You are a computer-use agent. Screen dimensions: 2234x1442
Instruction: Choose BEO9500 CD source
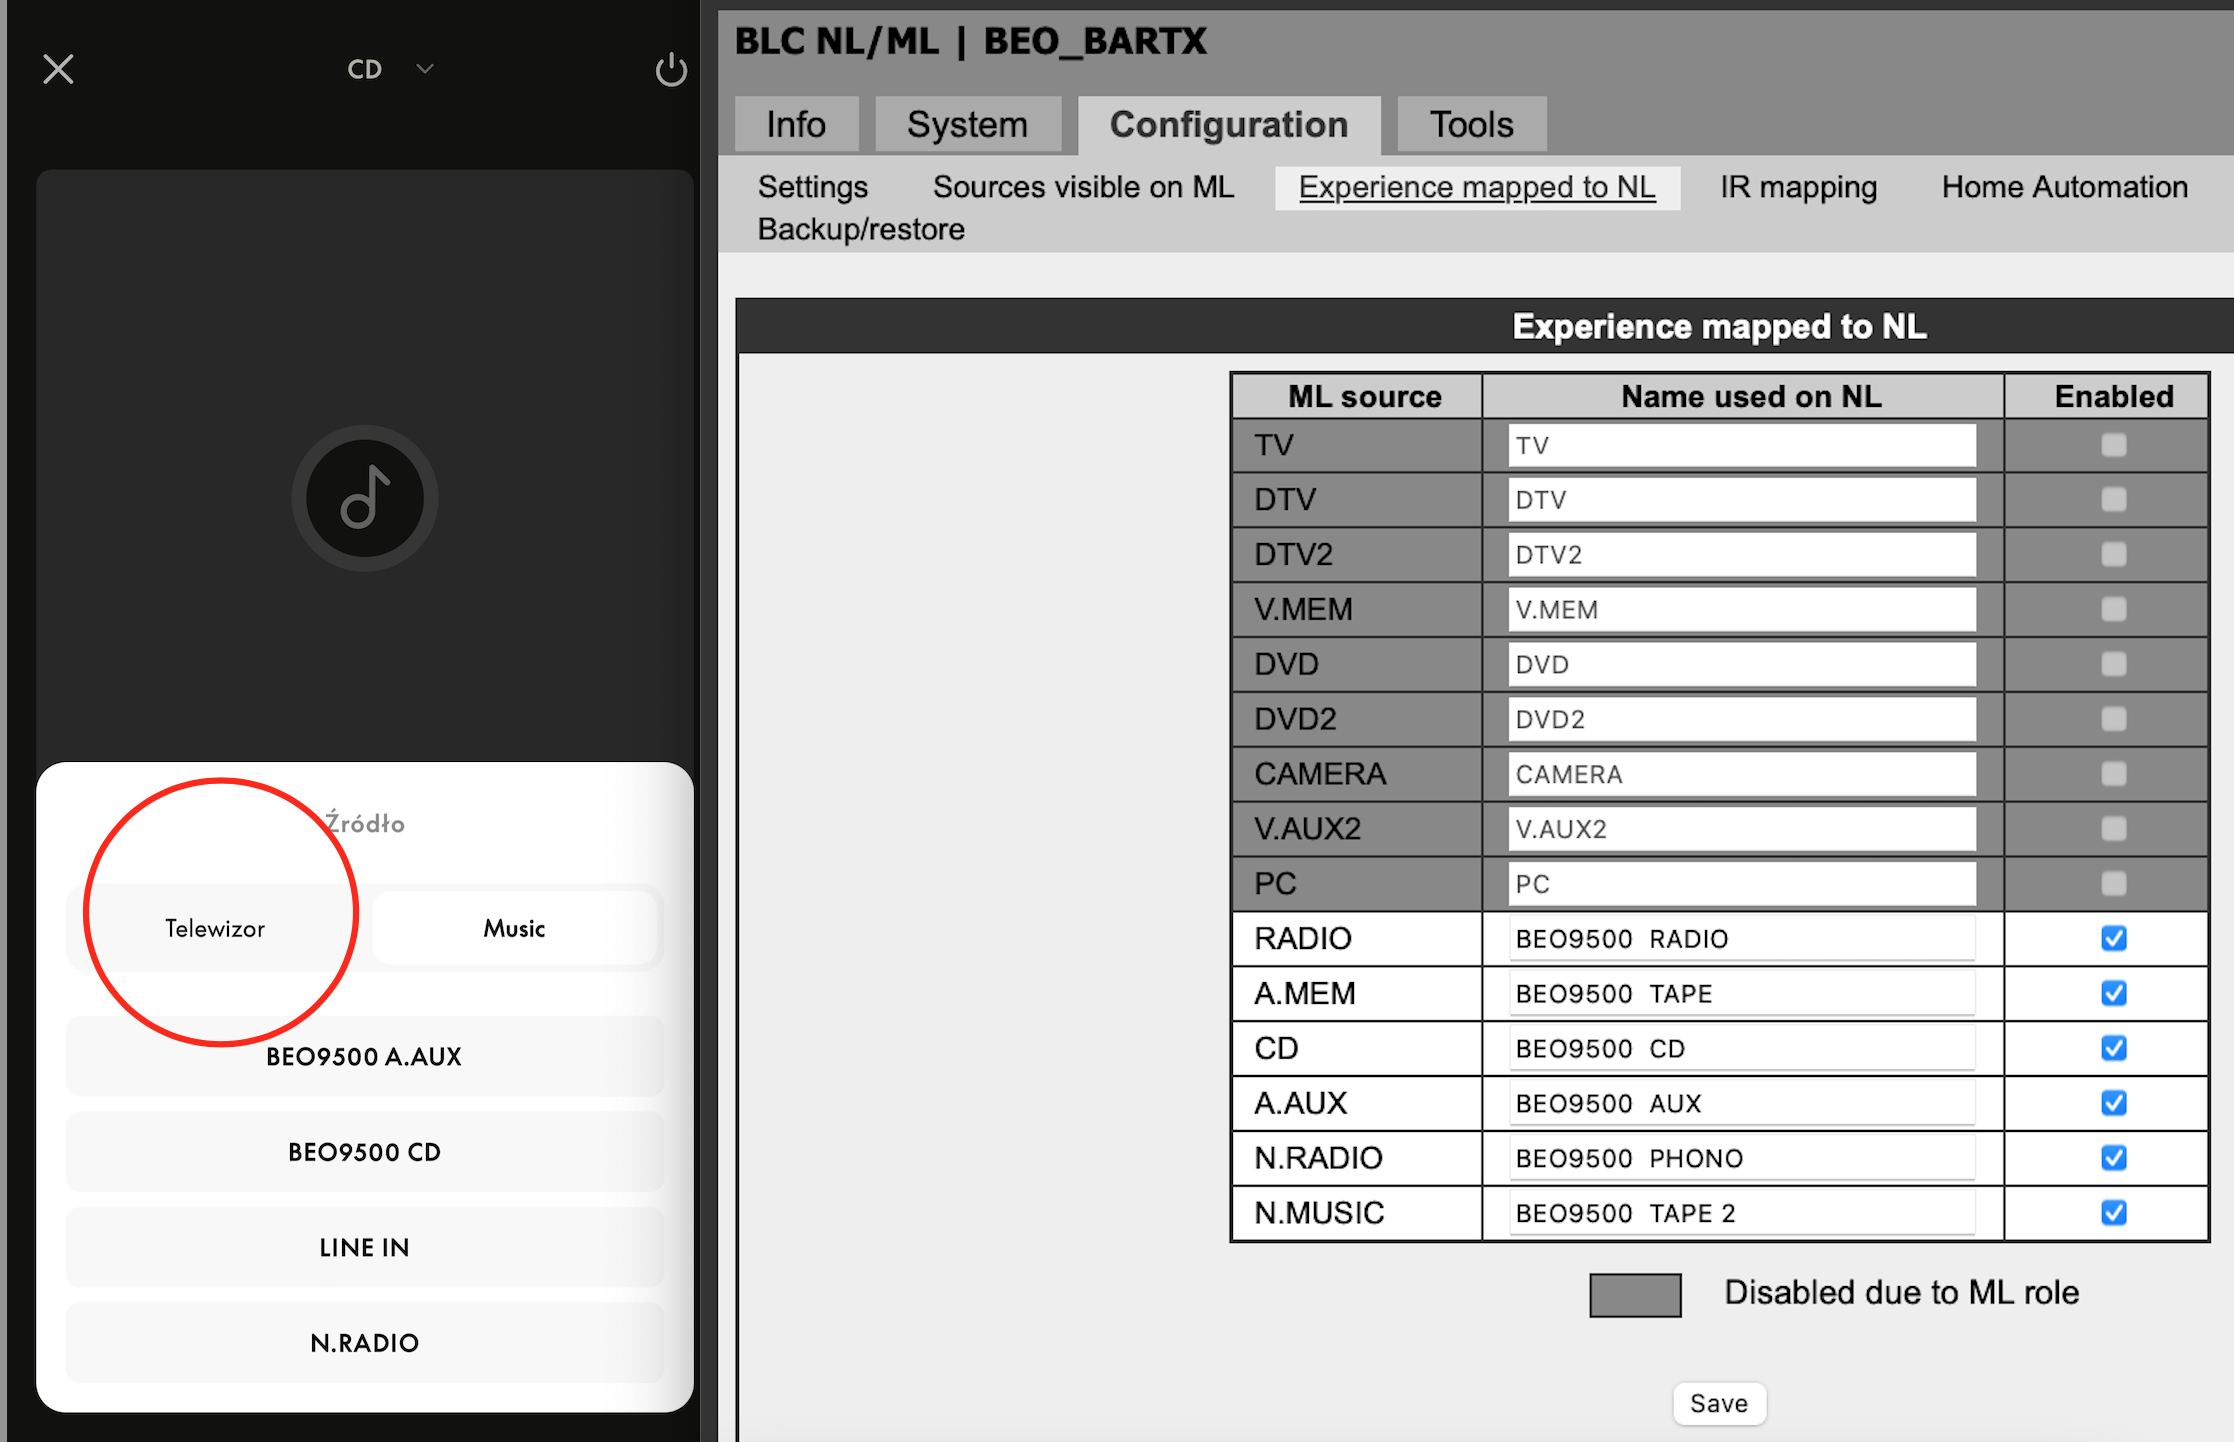pyautogui.click(x=365, y=1152)
